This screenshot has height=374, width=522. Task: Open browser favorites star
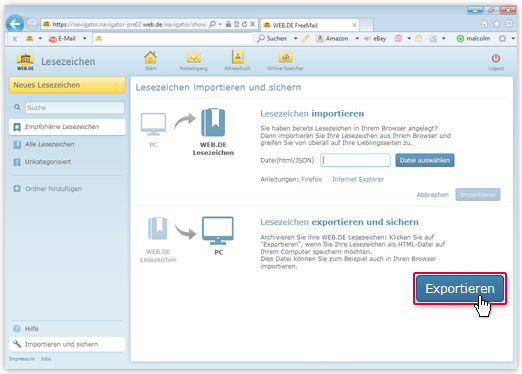(x=497, y=24)
